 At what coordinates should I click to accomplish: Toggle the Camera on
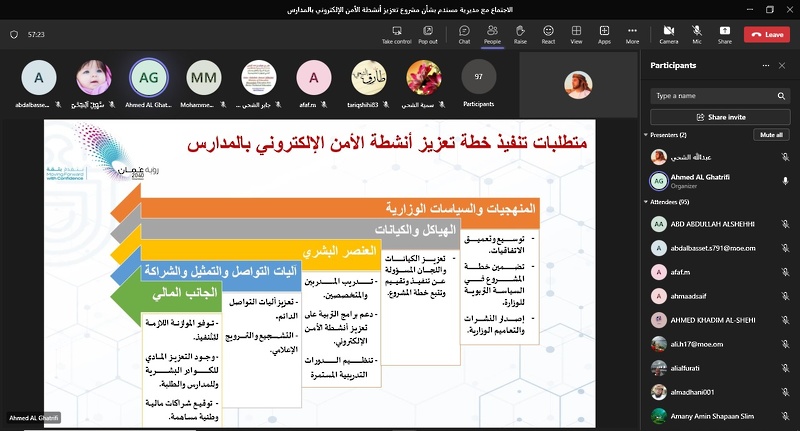668,34
